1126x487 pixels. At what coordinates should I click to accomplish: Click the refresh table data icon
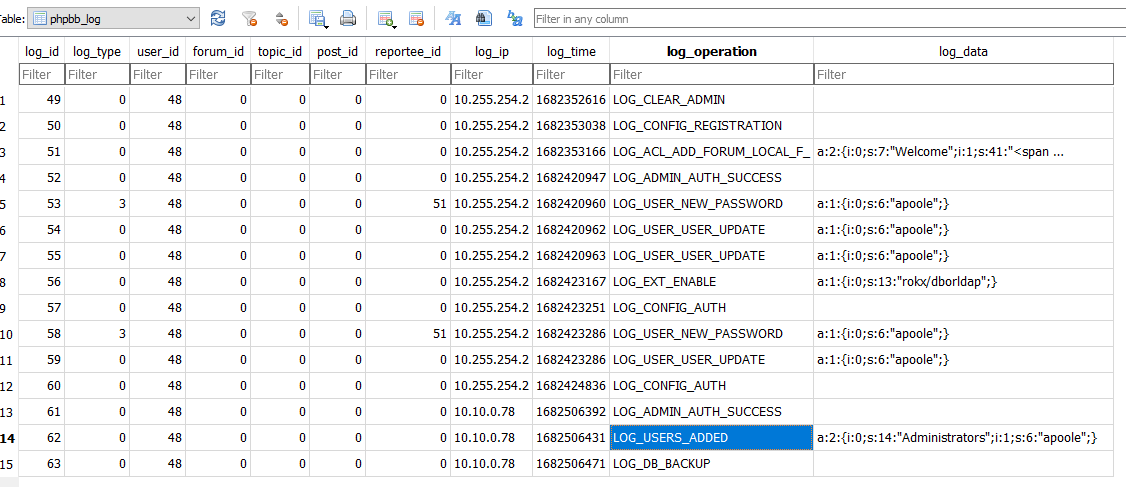point(218,18)
